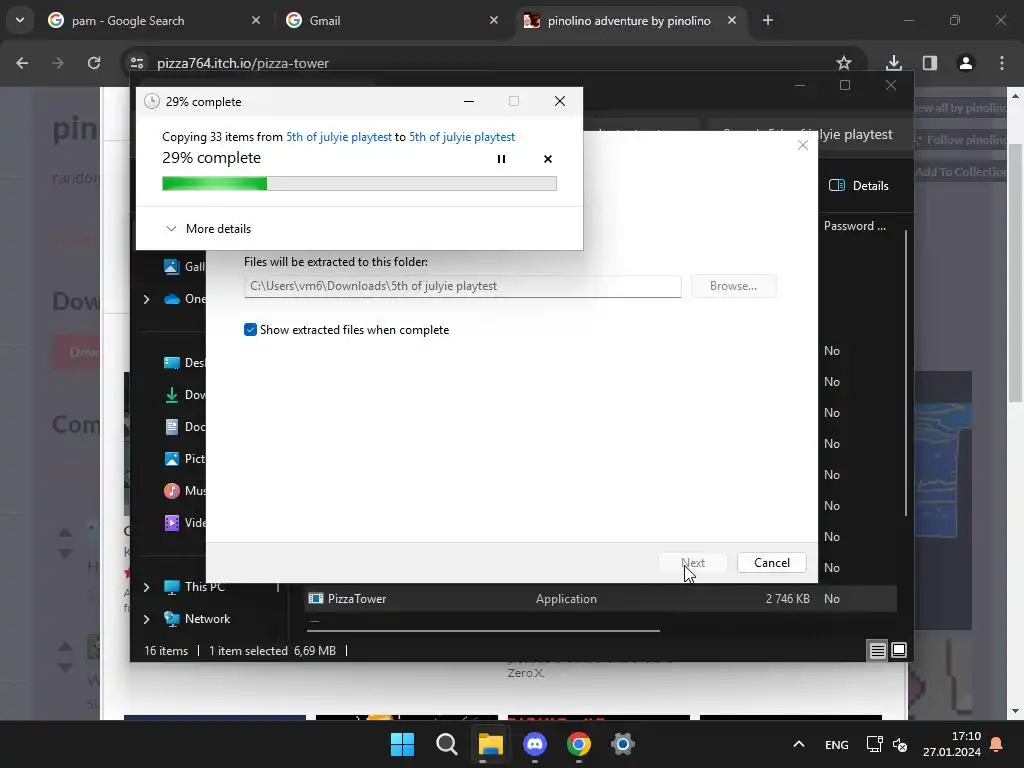Open Chrome downloads
The width and height of the screenshot is (1024, 768).
pos(894,63)
